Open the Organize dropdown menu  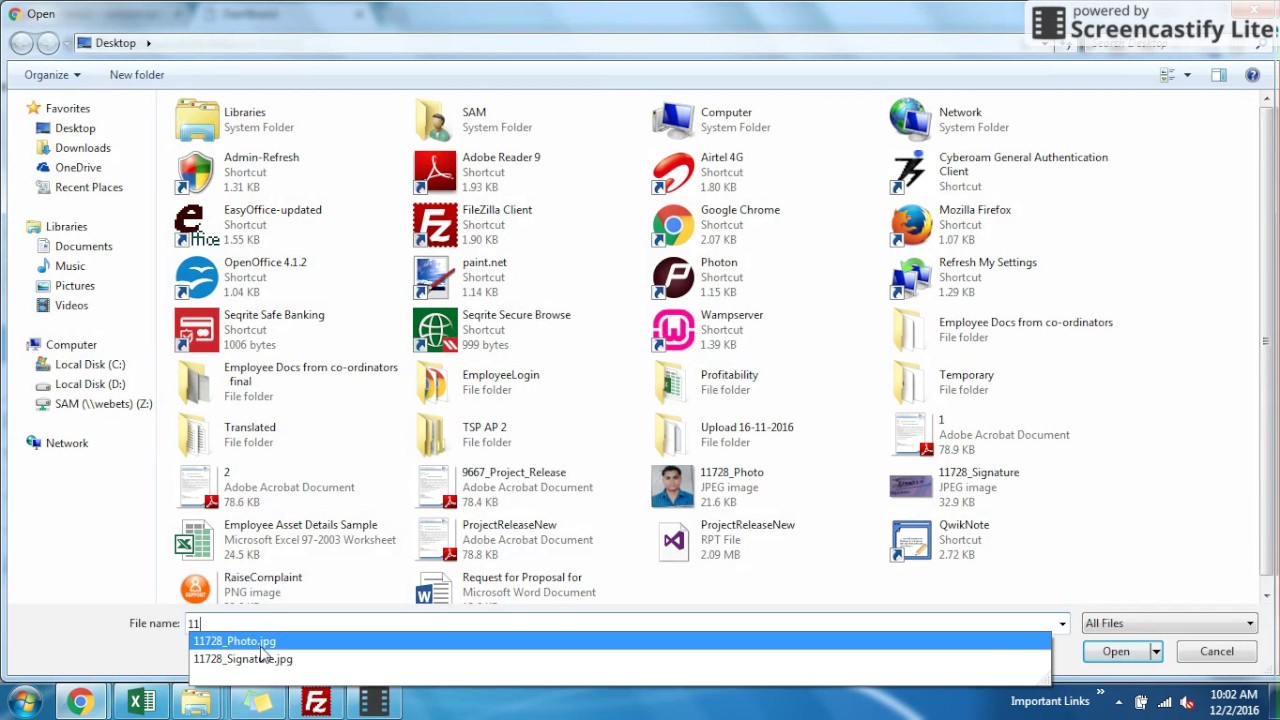pyautogui.click(x=53, y=75)
